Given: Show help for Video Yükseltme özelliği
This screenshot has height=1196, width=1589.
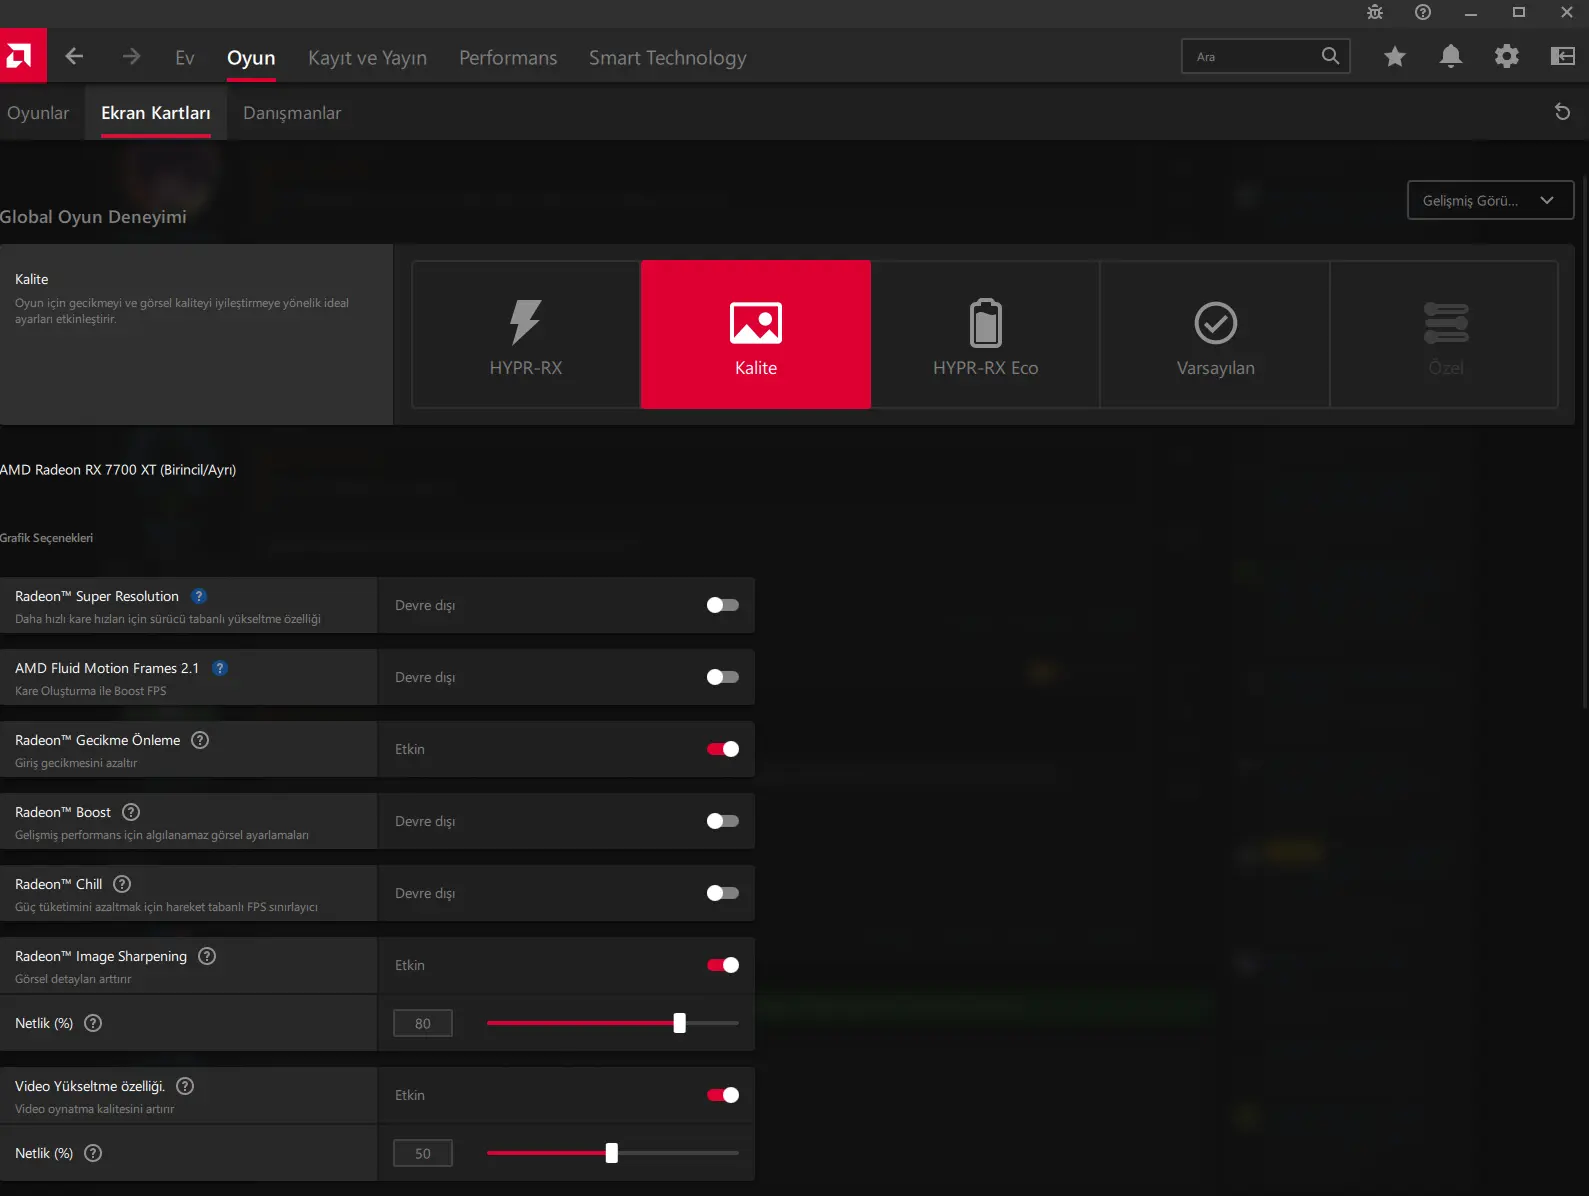Looking at the screenshot, I should pos(185,1086).
